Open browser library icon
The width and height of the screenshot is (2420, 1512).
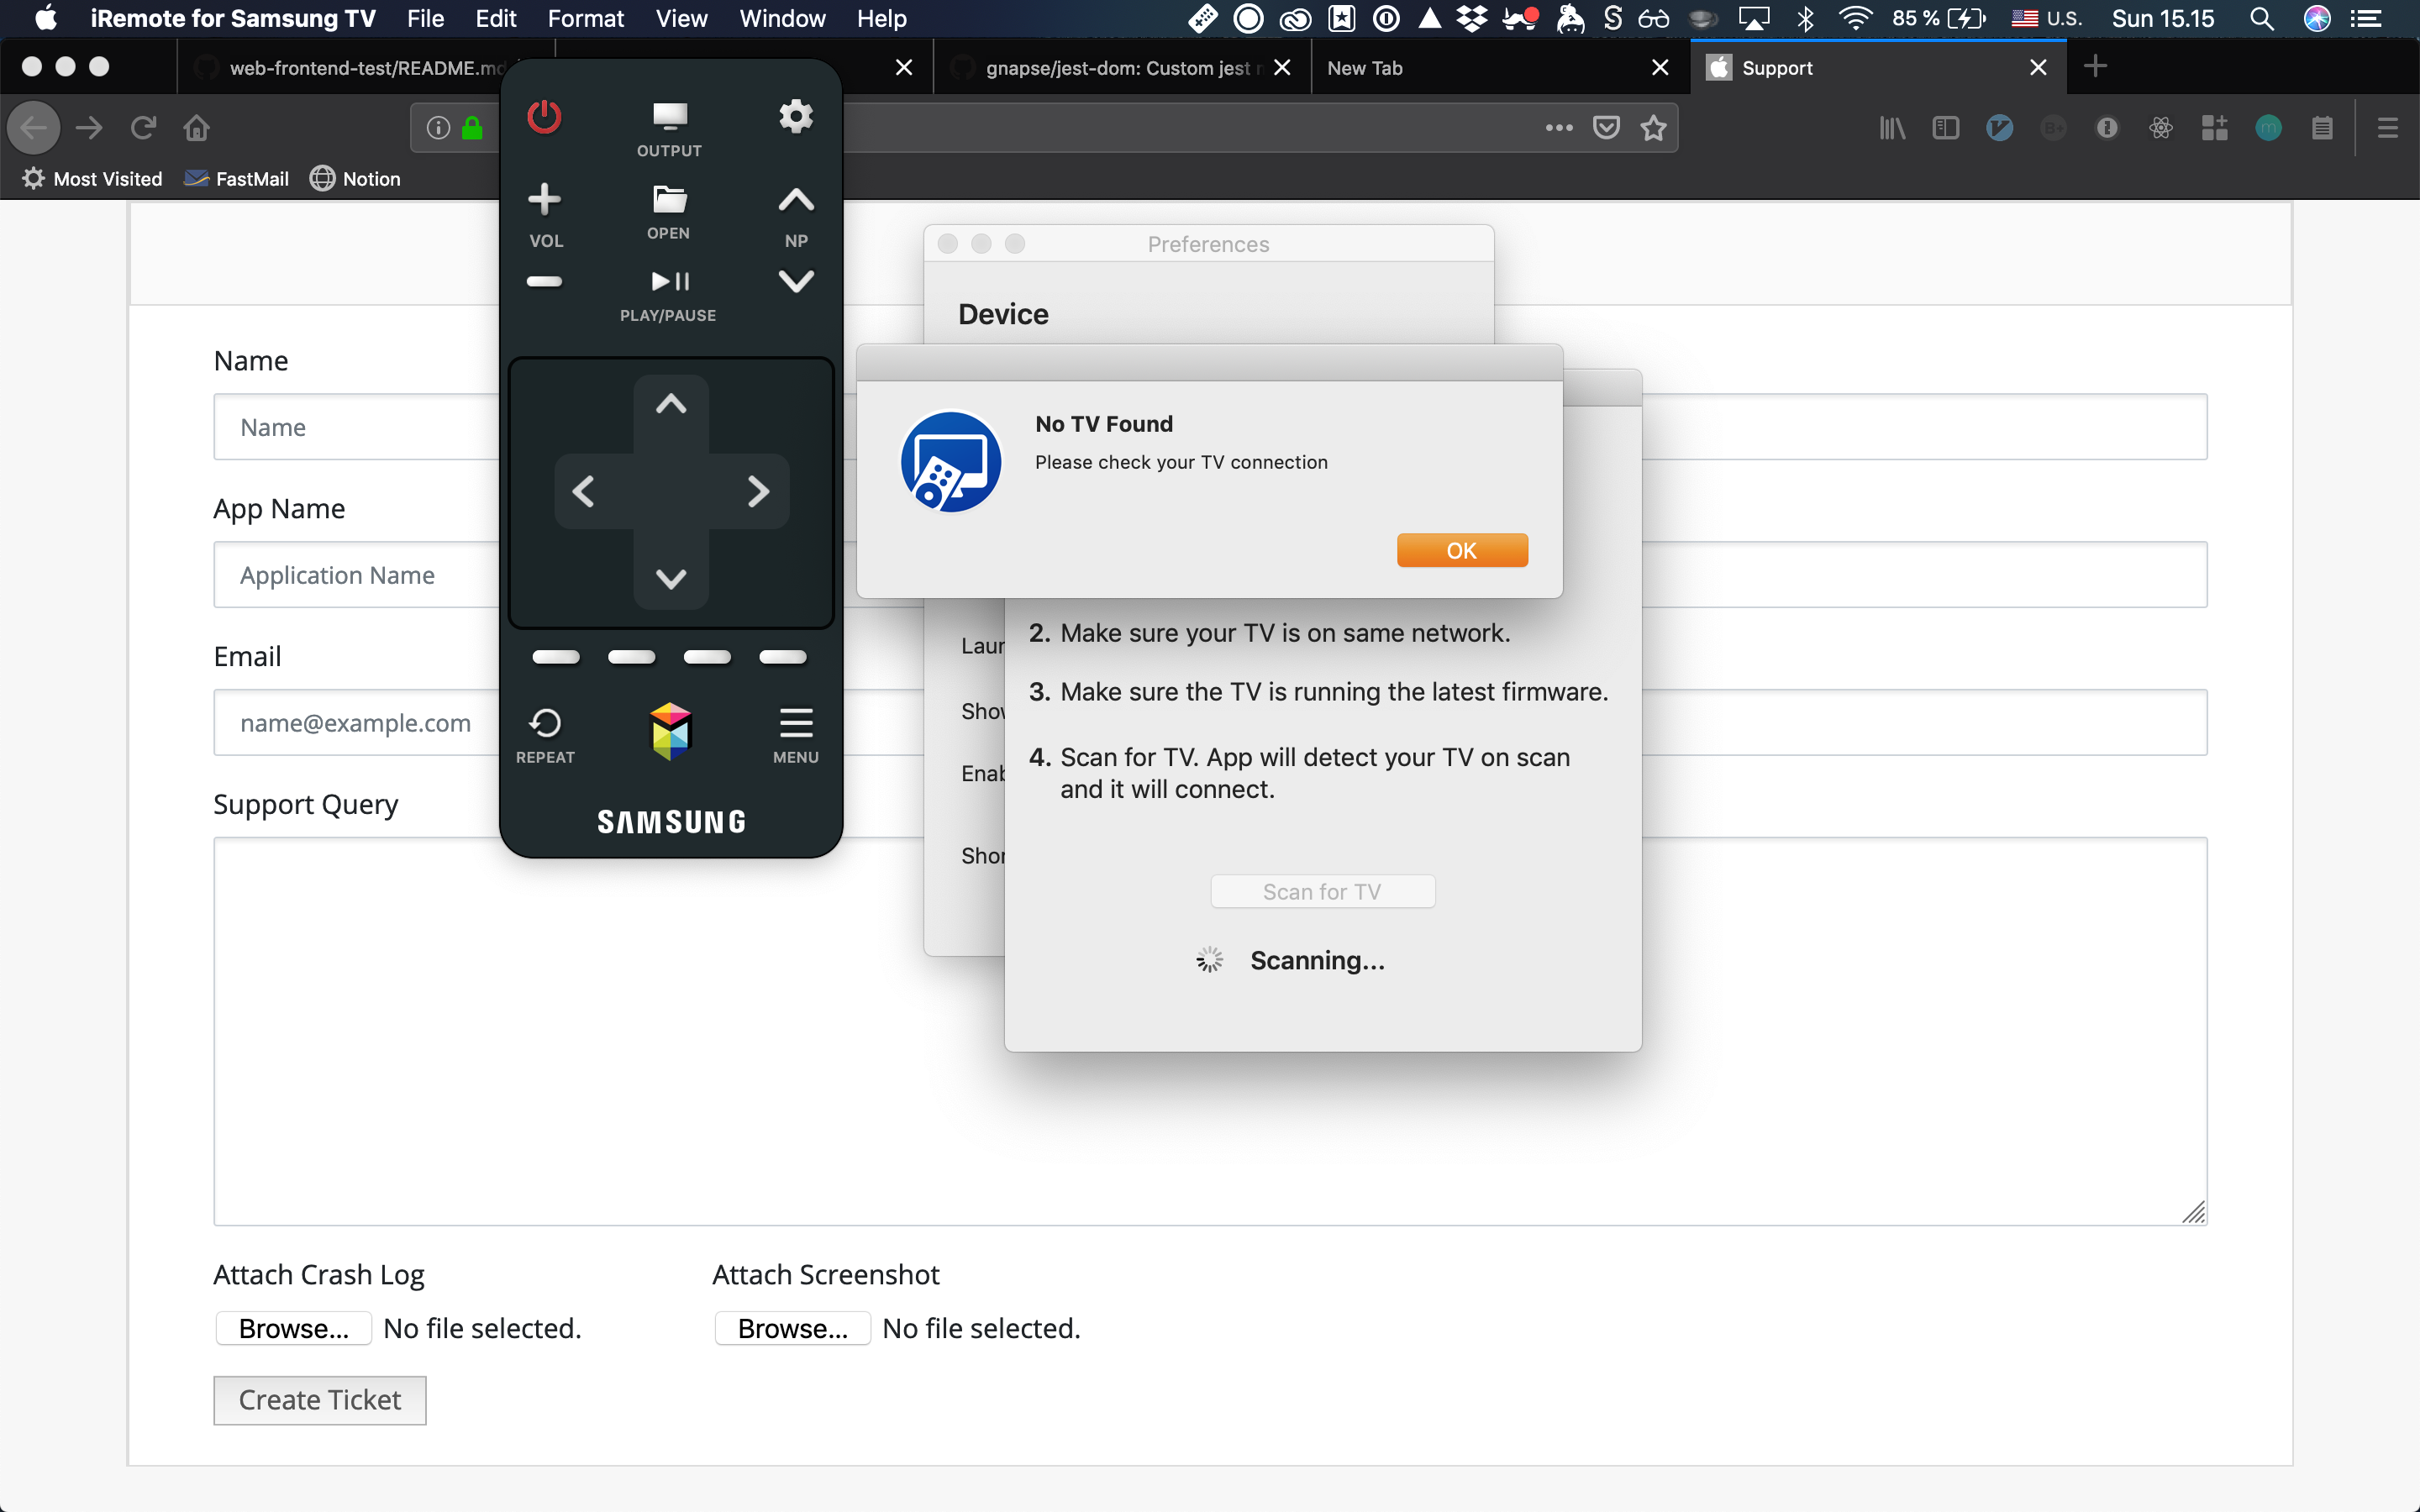tap(1892, 127)
